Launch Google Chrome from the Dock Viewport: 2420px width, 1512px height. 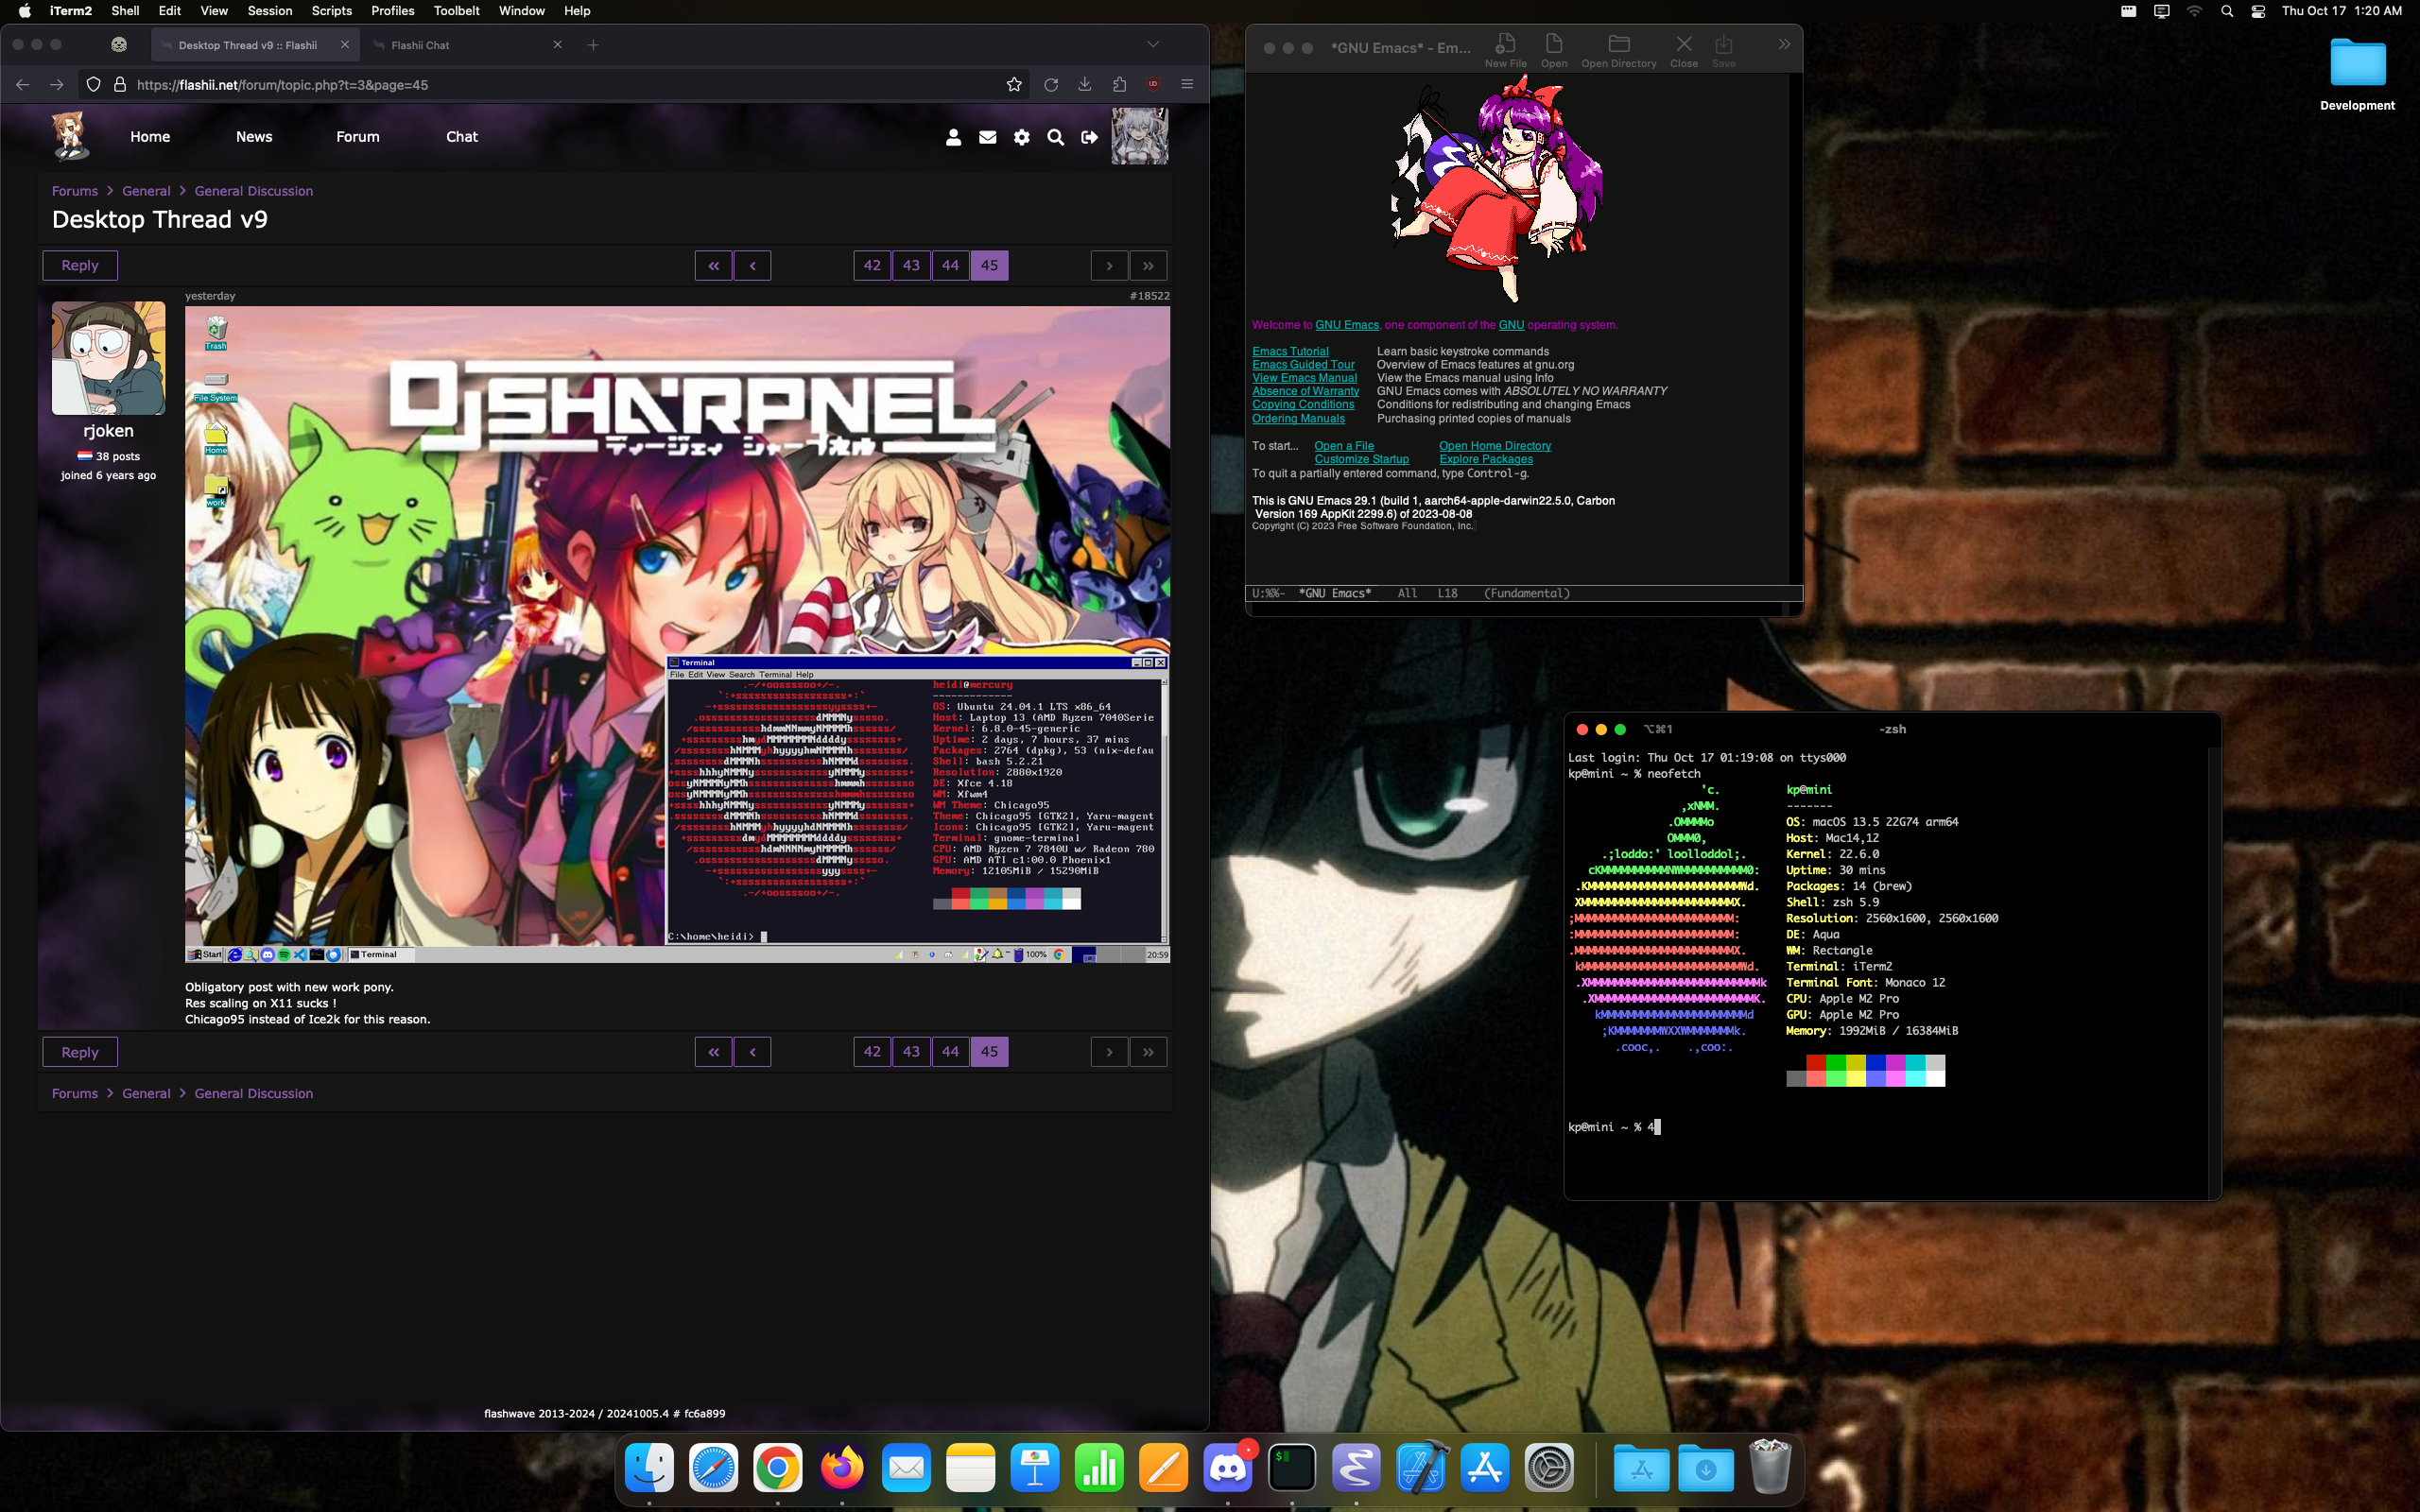pyautogui.click(x=777, y=1468)
